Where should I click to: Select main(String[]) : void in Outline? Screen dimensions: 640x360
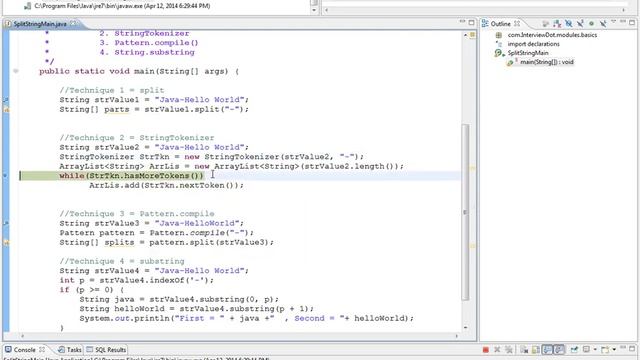tap(547, 62)
